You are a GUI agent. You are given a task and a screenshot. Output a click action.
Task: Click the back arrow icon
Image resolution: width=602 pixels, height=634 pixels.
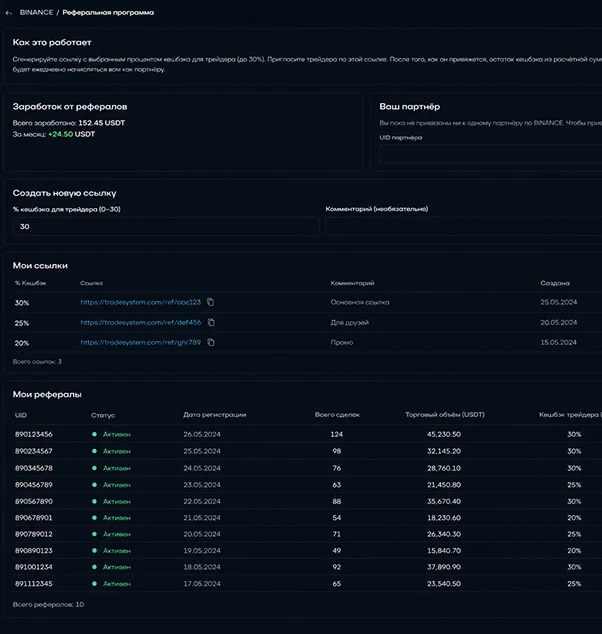click(x=9, y=13)
